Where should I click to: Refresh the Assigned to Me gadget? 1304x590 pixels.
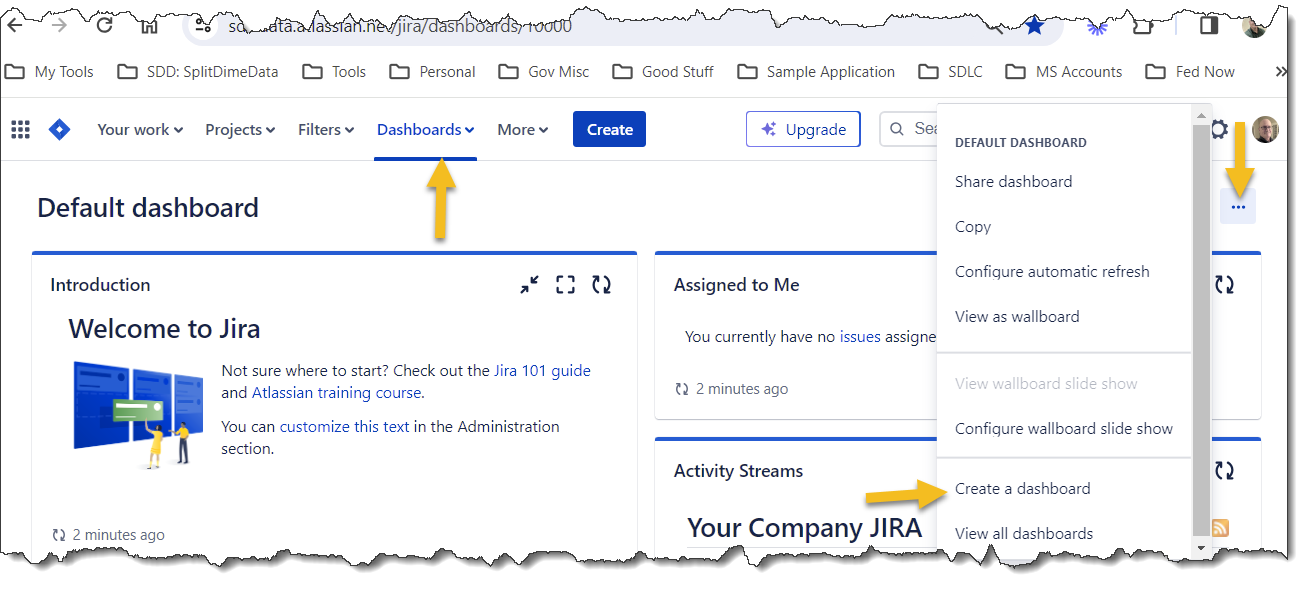(x=1225, y=285)
